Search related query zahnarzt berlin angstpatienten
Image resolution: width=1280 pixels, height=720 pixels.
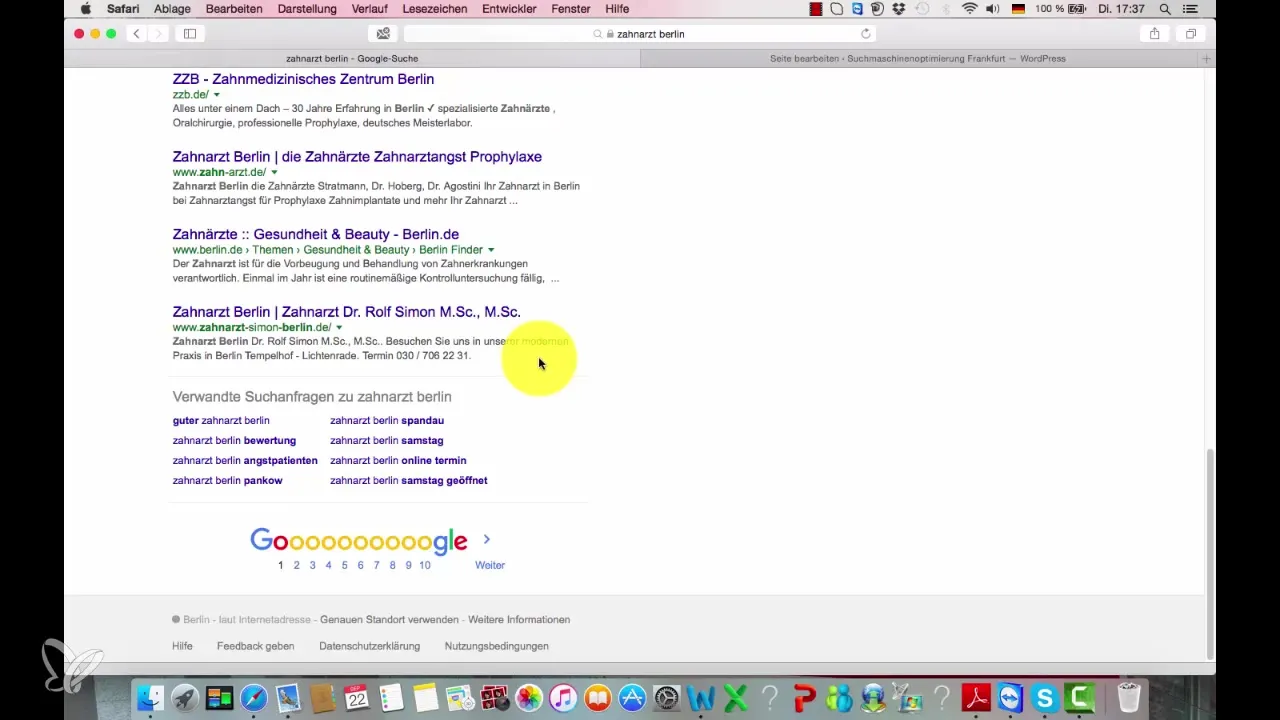[x=245, y=461]
